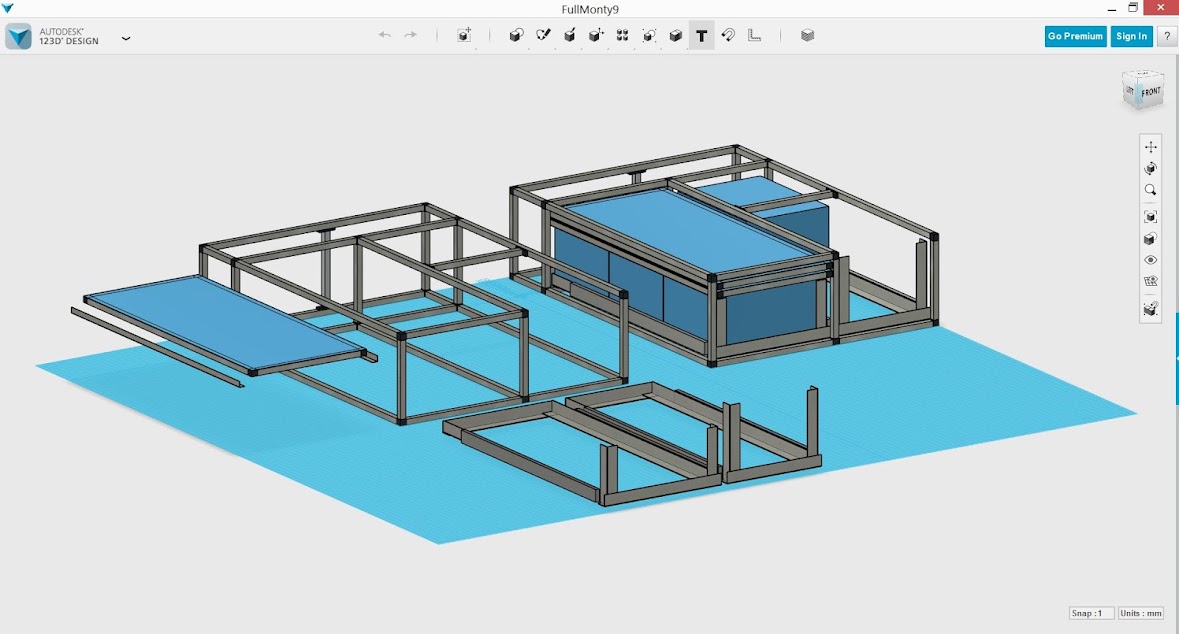Open the Pattern tool
The width and height of the screenshot is (1179, 634).
(622, 36)
